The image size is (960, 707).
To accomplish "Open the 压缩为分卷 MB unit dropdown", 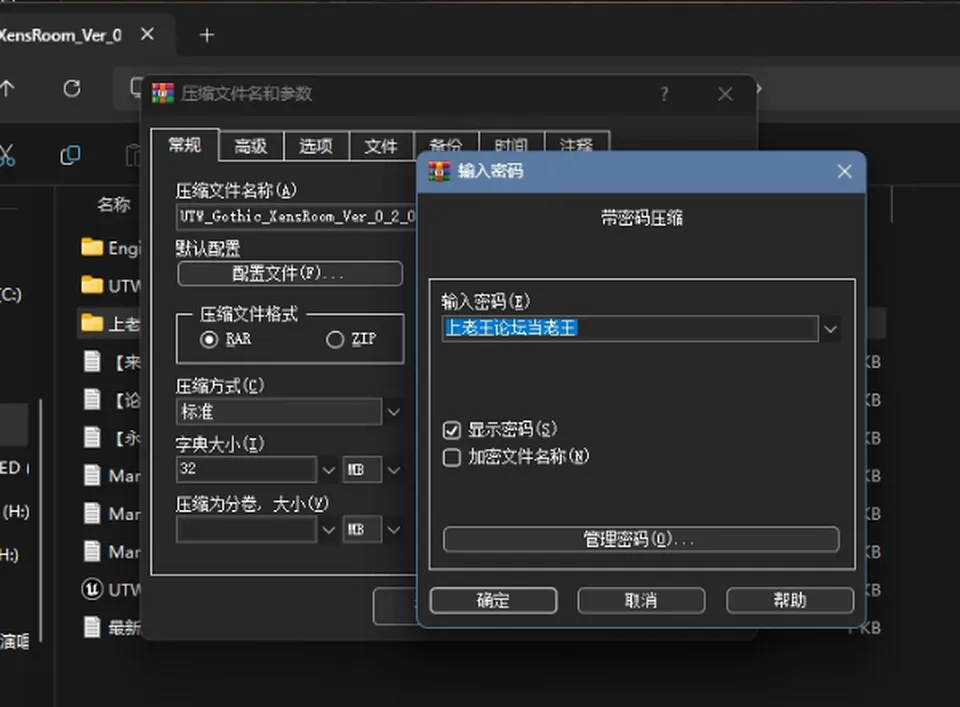I will click(394, 529).
